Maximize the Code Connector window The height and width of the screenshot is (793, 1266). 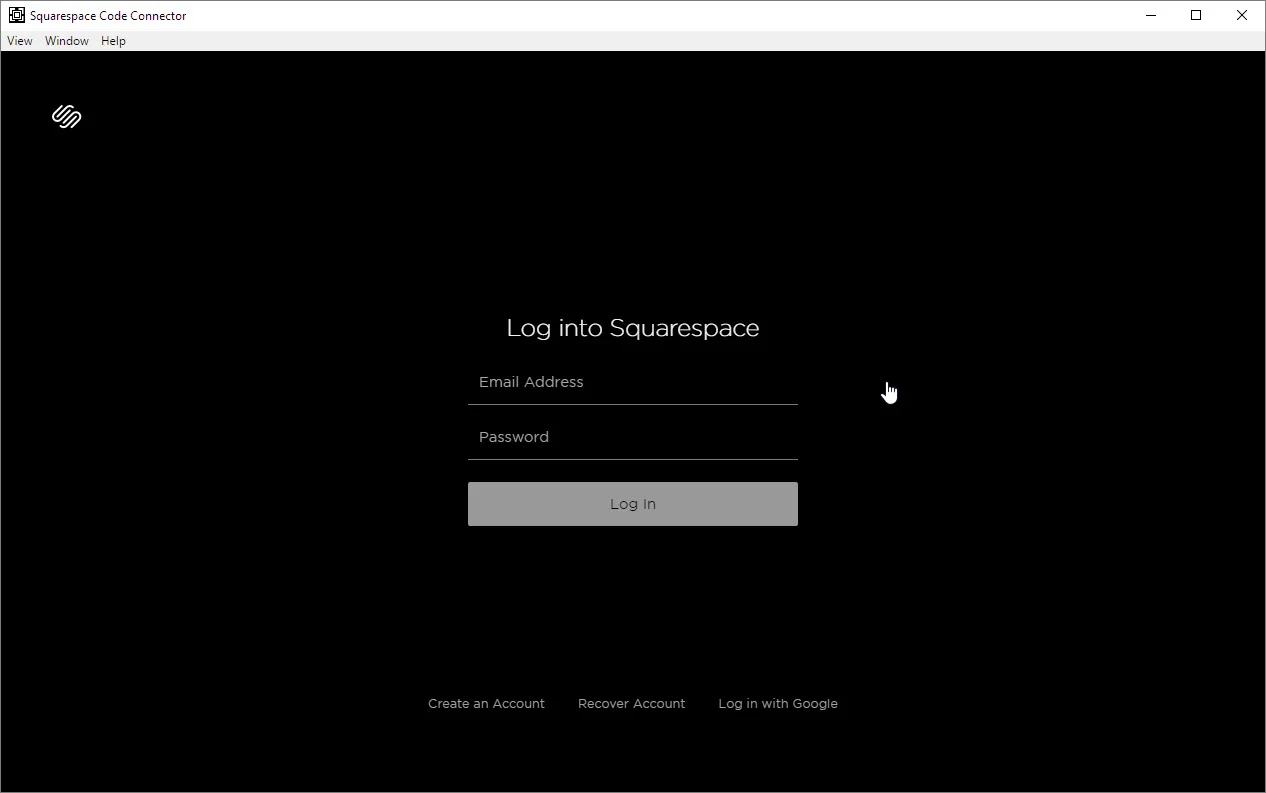(1196, 15)
